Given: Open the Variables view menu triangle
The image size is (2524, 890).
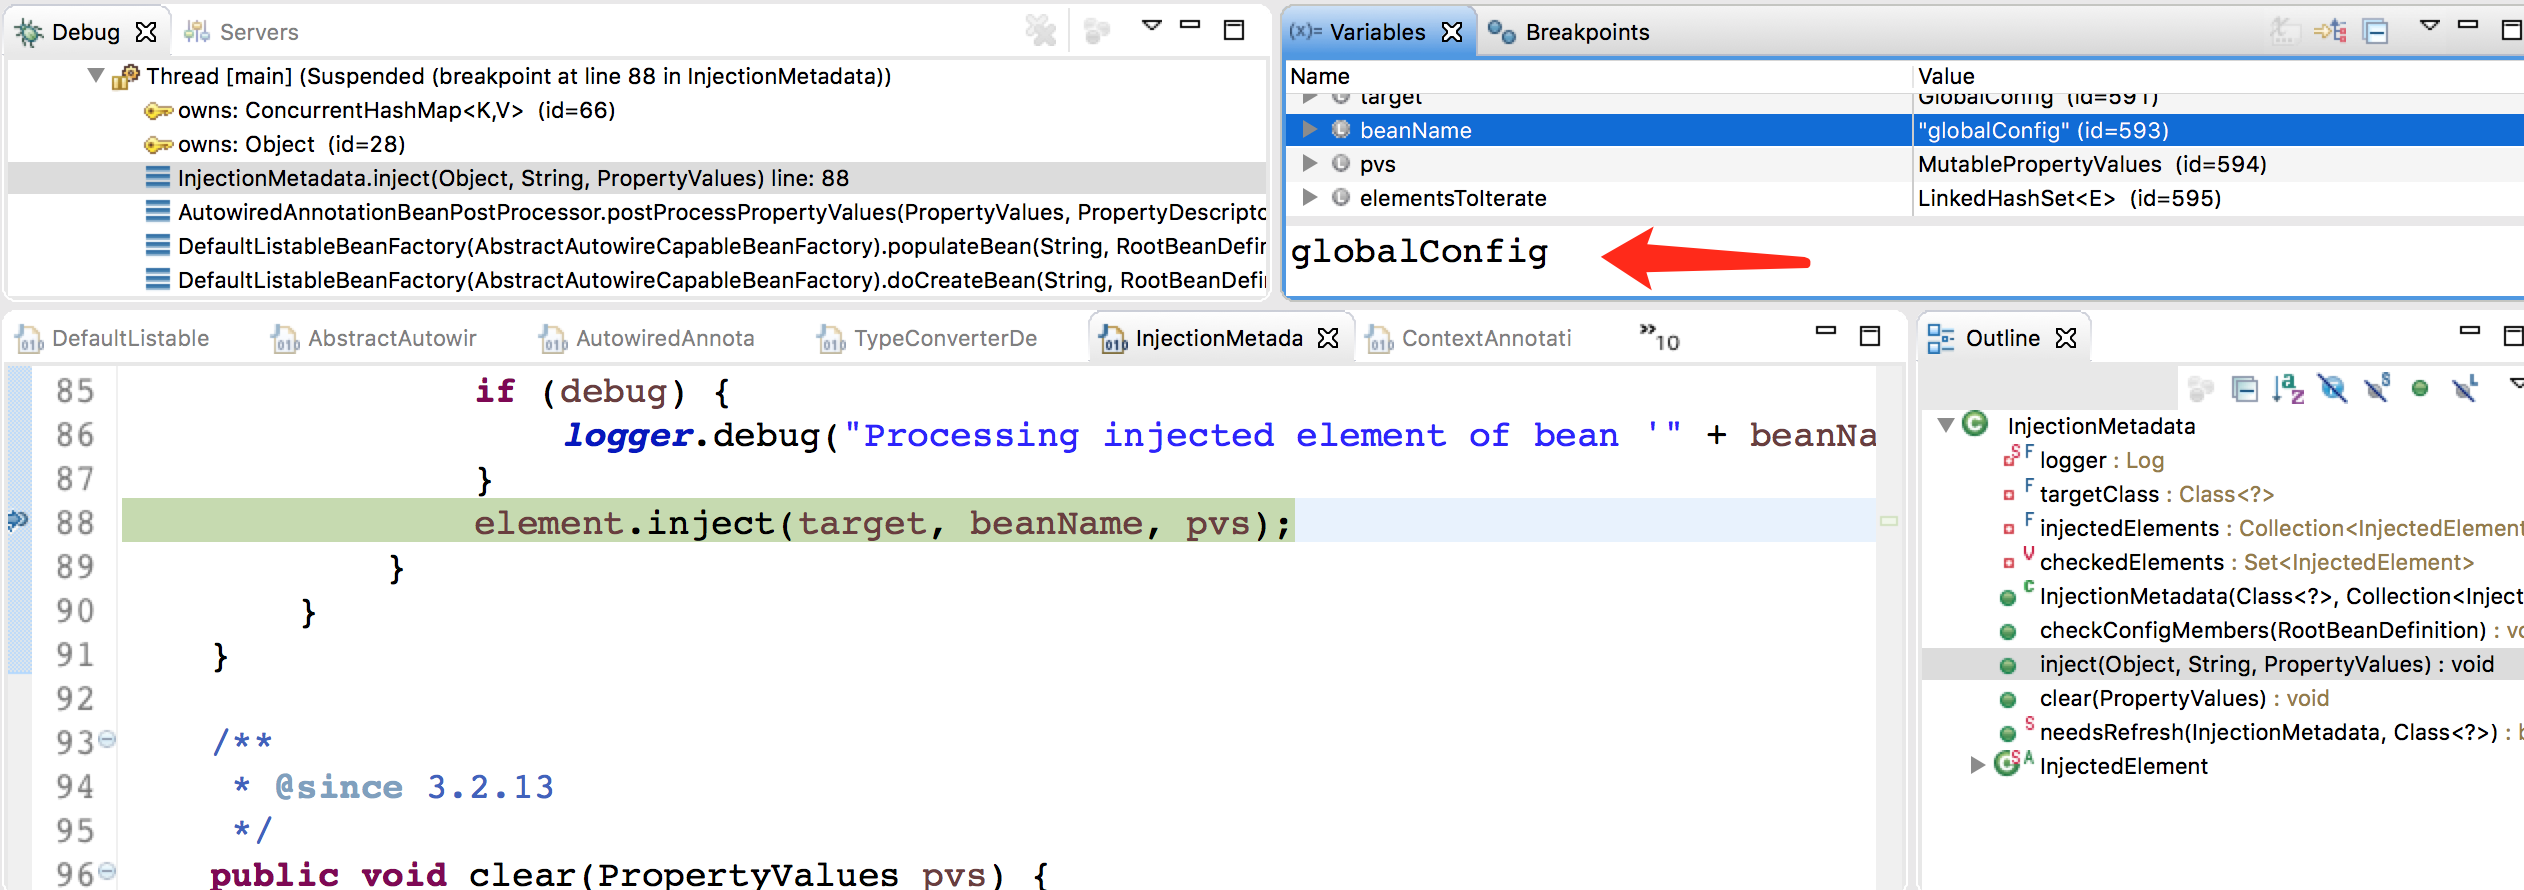Looking at the screenshot, I should coord(2430,25).
